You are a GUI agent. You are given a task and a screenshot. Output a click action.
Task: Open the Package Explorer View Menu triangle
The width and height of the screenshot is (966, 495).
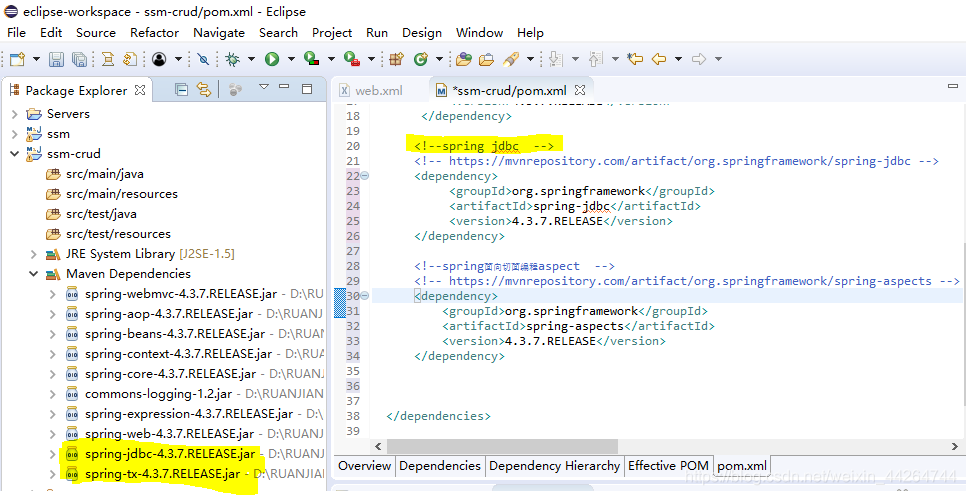[x=264, y=87]
